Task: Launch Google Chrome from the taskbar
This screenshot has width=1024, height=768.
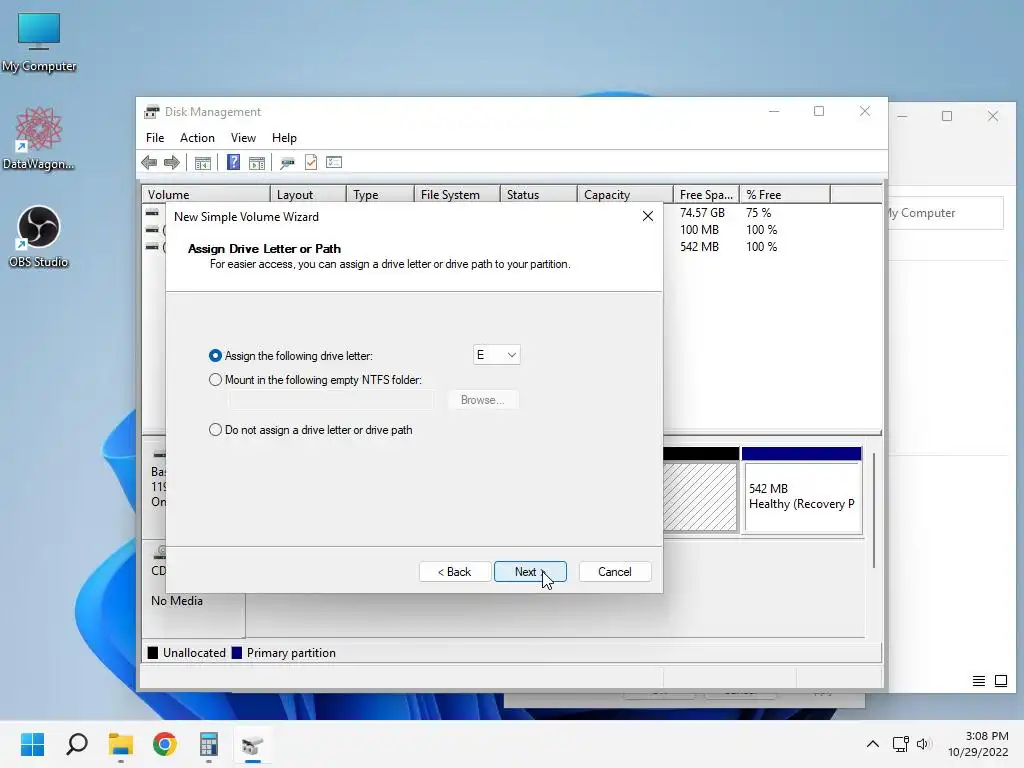Action: coord(165,744)
